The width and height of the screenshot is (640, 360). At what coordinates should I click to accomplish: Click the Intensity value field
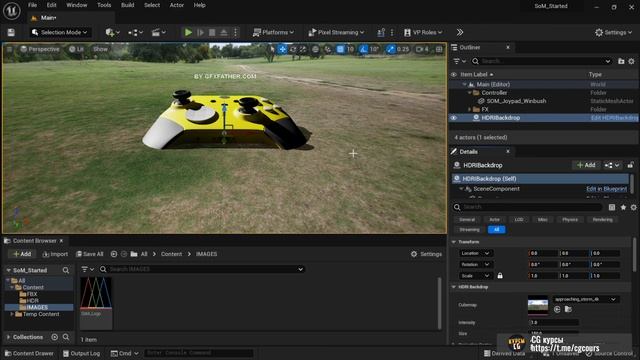pos(554,322)
